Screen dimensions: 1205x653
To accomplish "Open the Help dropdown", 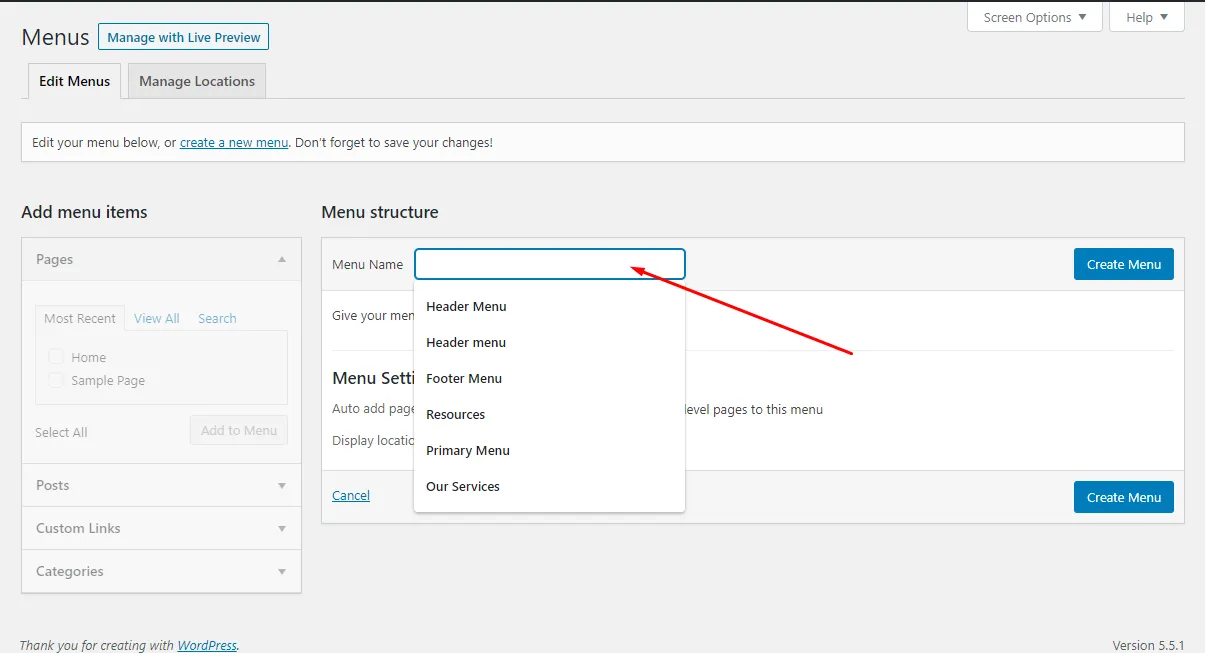I will pos(1147,17).
